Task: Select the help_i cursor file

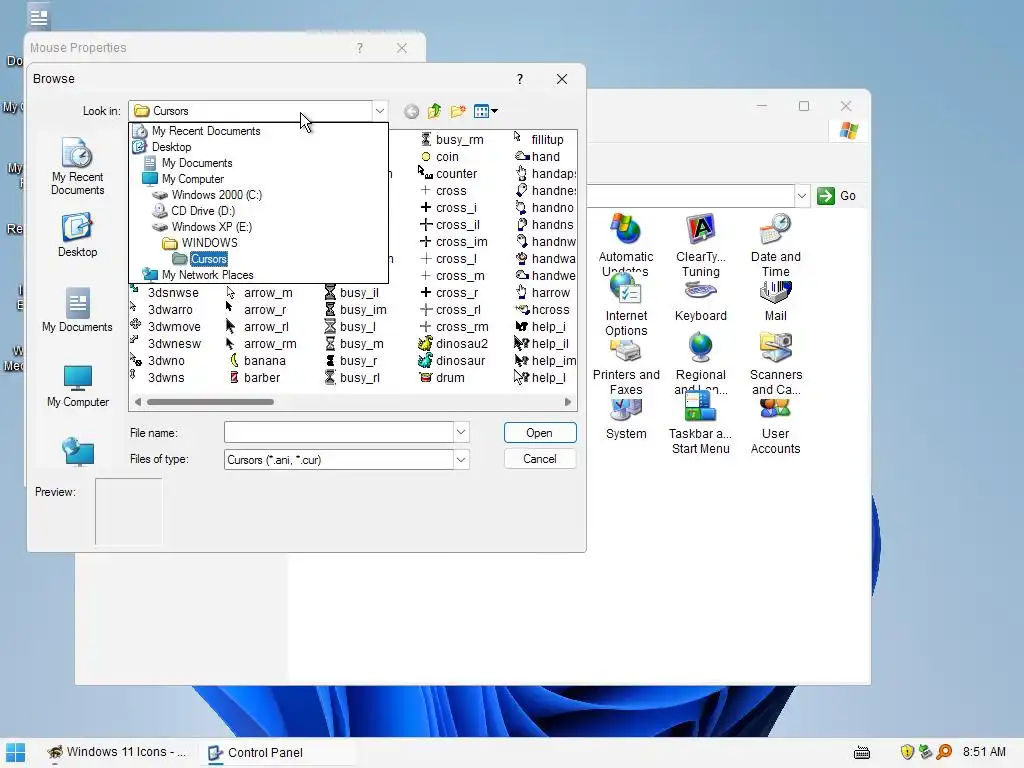Action: tap(540, 327)
